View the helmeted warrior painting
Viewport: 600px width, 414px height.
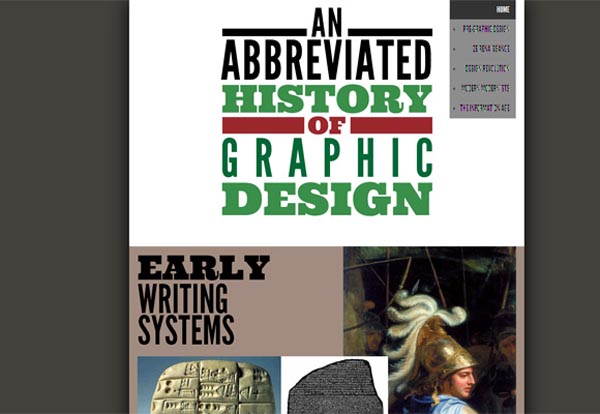[429, 330]
